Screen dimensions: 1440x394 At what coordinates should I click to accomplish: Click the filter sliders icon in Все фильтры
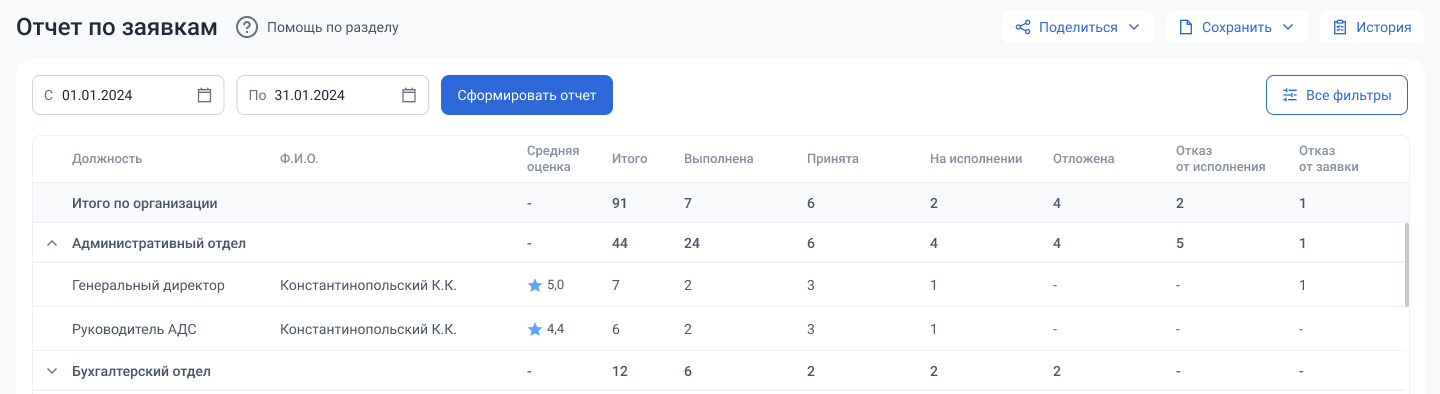(x=1290, y=95)
